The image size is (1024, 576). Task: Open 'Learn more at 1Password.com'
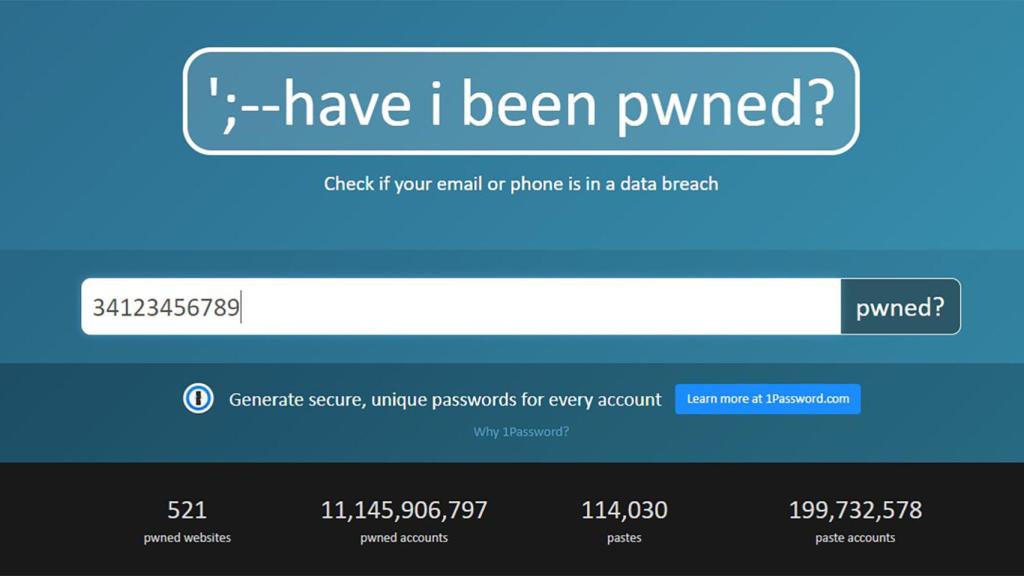[x=767, y=398]
